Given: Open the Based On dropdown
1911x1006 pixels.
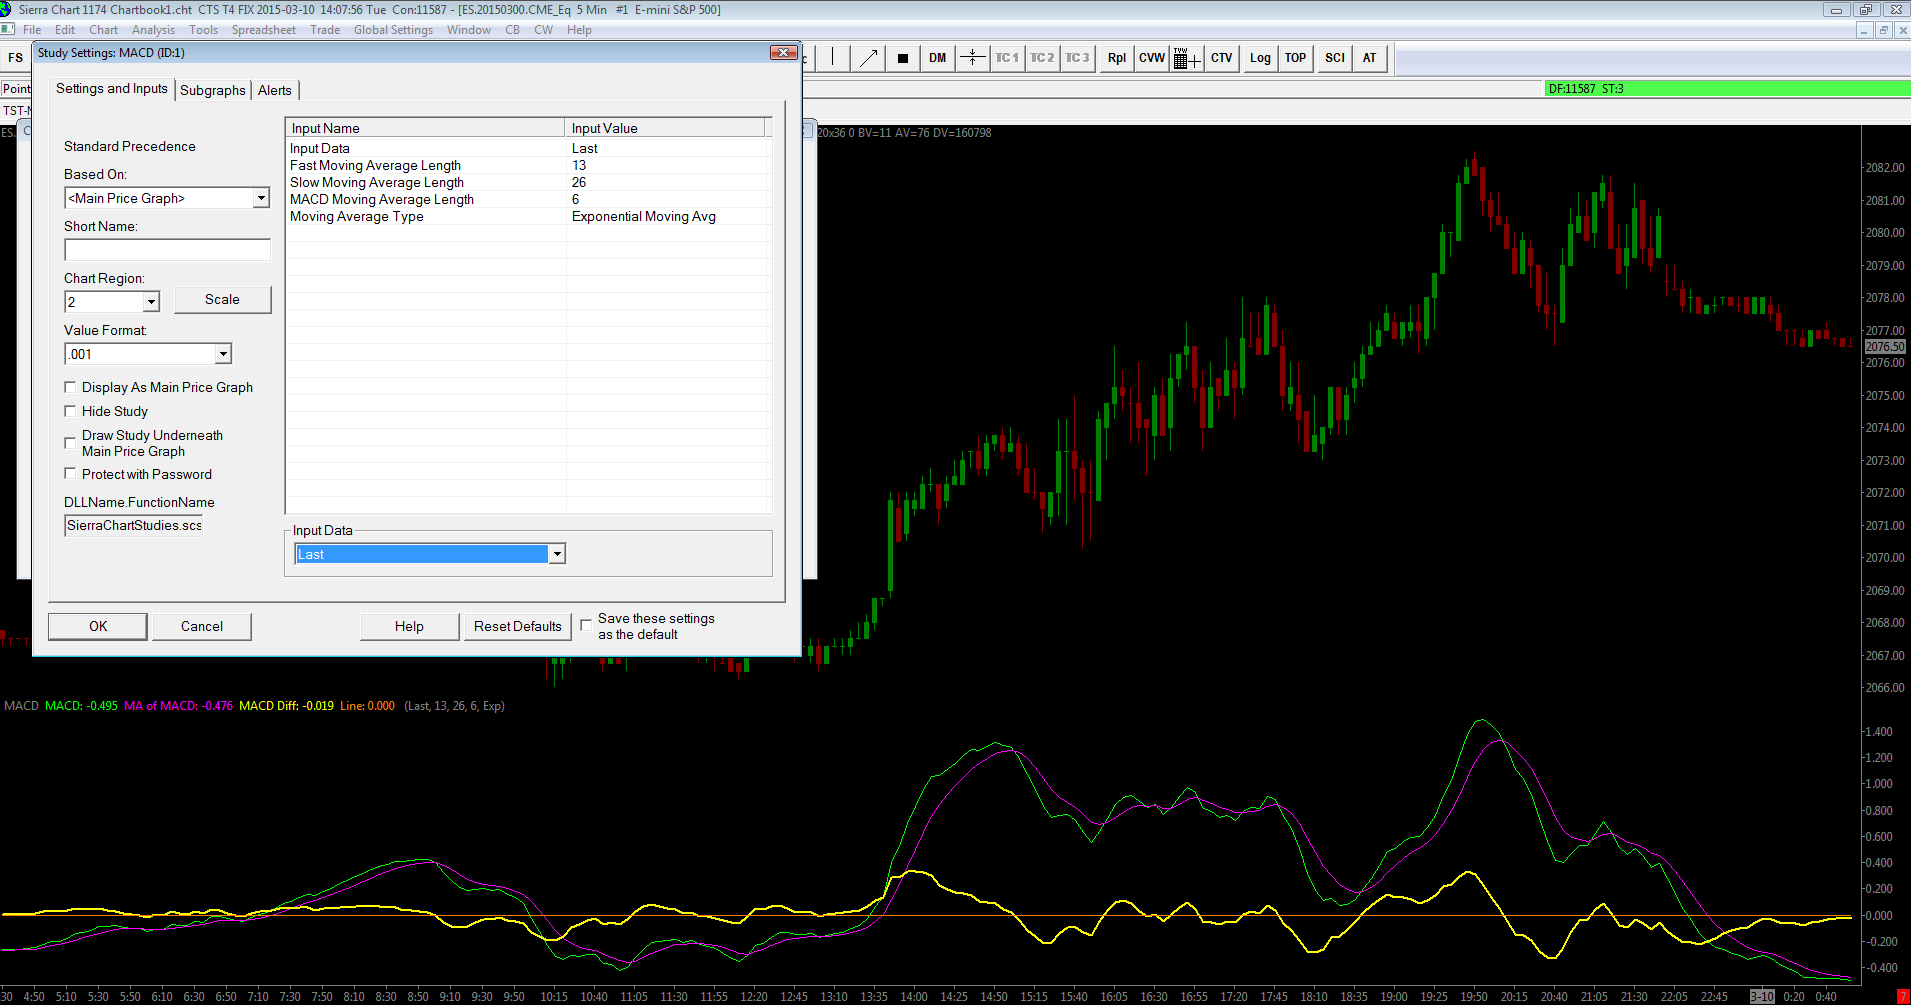Looking at the screenshot, I should 261,198.
